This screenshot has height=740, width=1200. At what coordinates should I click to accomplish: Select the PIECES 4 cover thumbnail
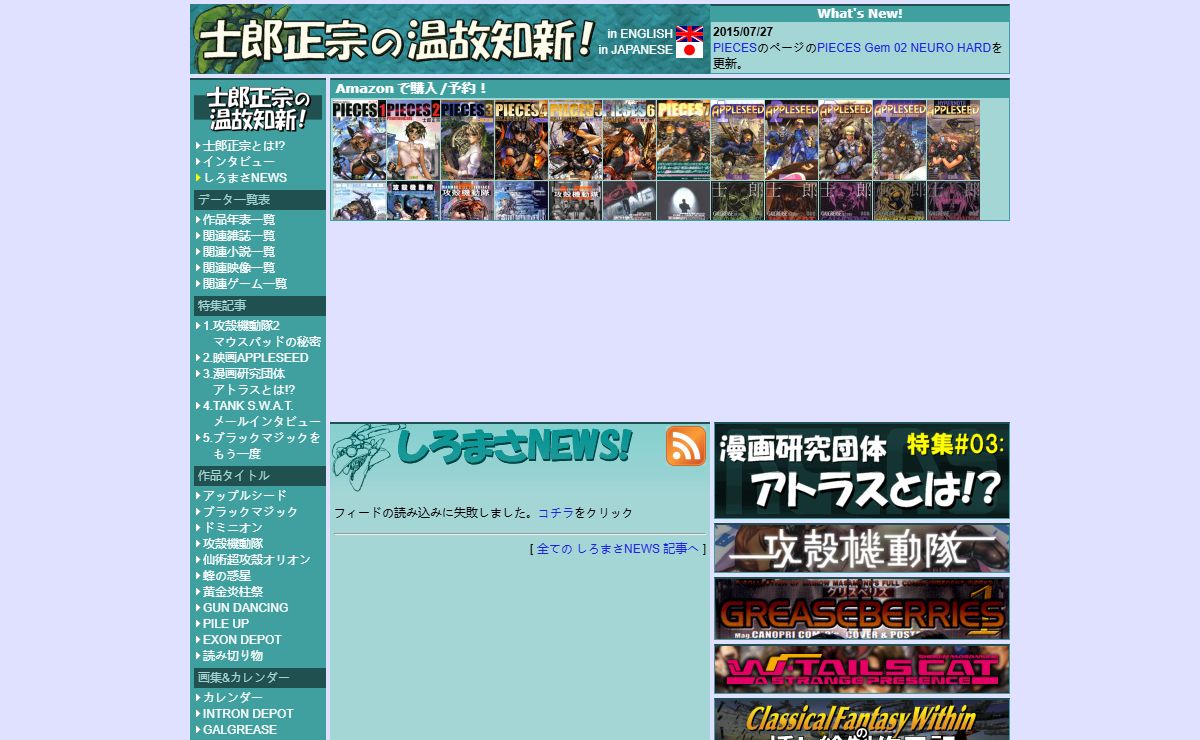point(521,140)
